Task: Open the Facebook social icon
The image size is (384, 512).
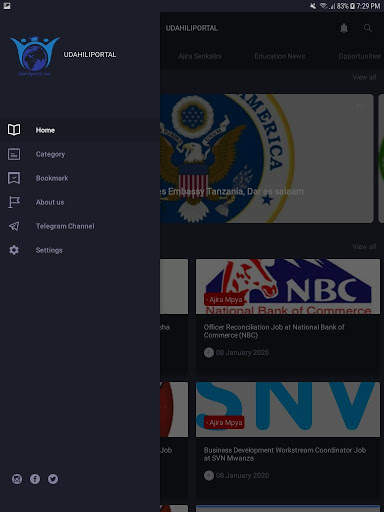Action: [35, 479]
